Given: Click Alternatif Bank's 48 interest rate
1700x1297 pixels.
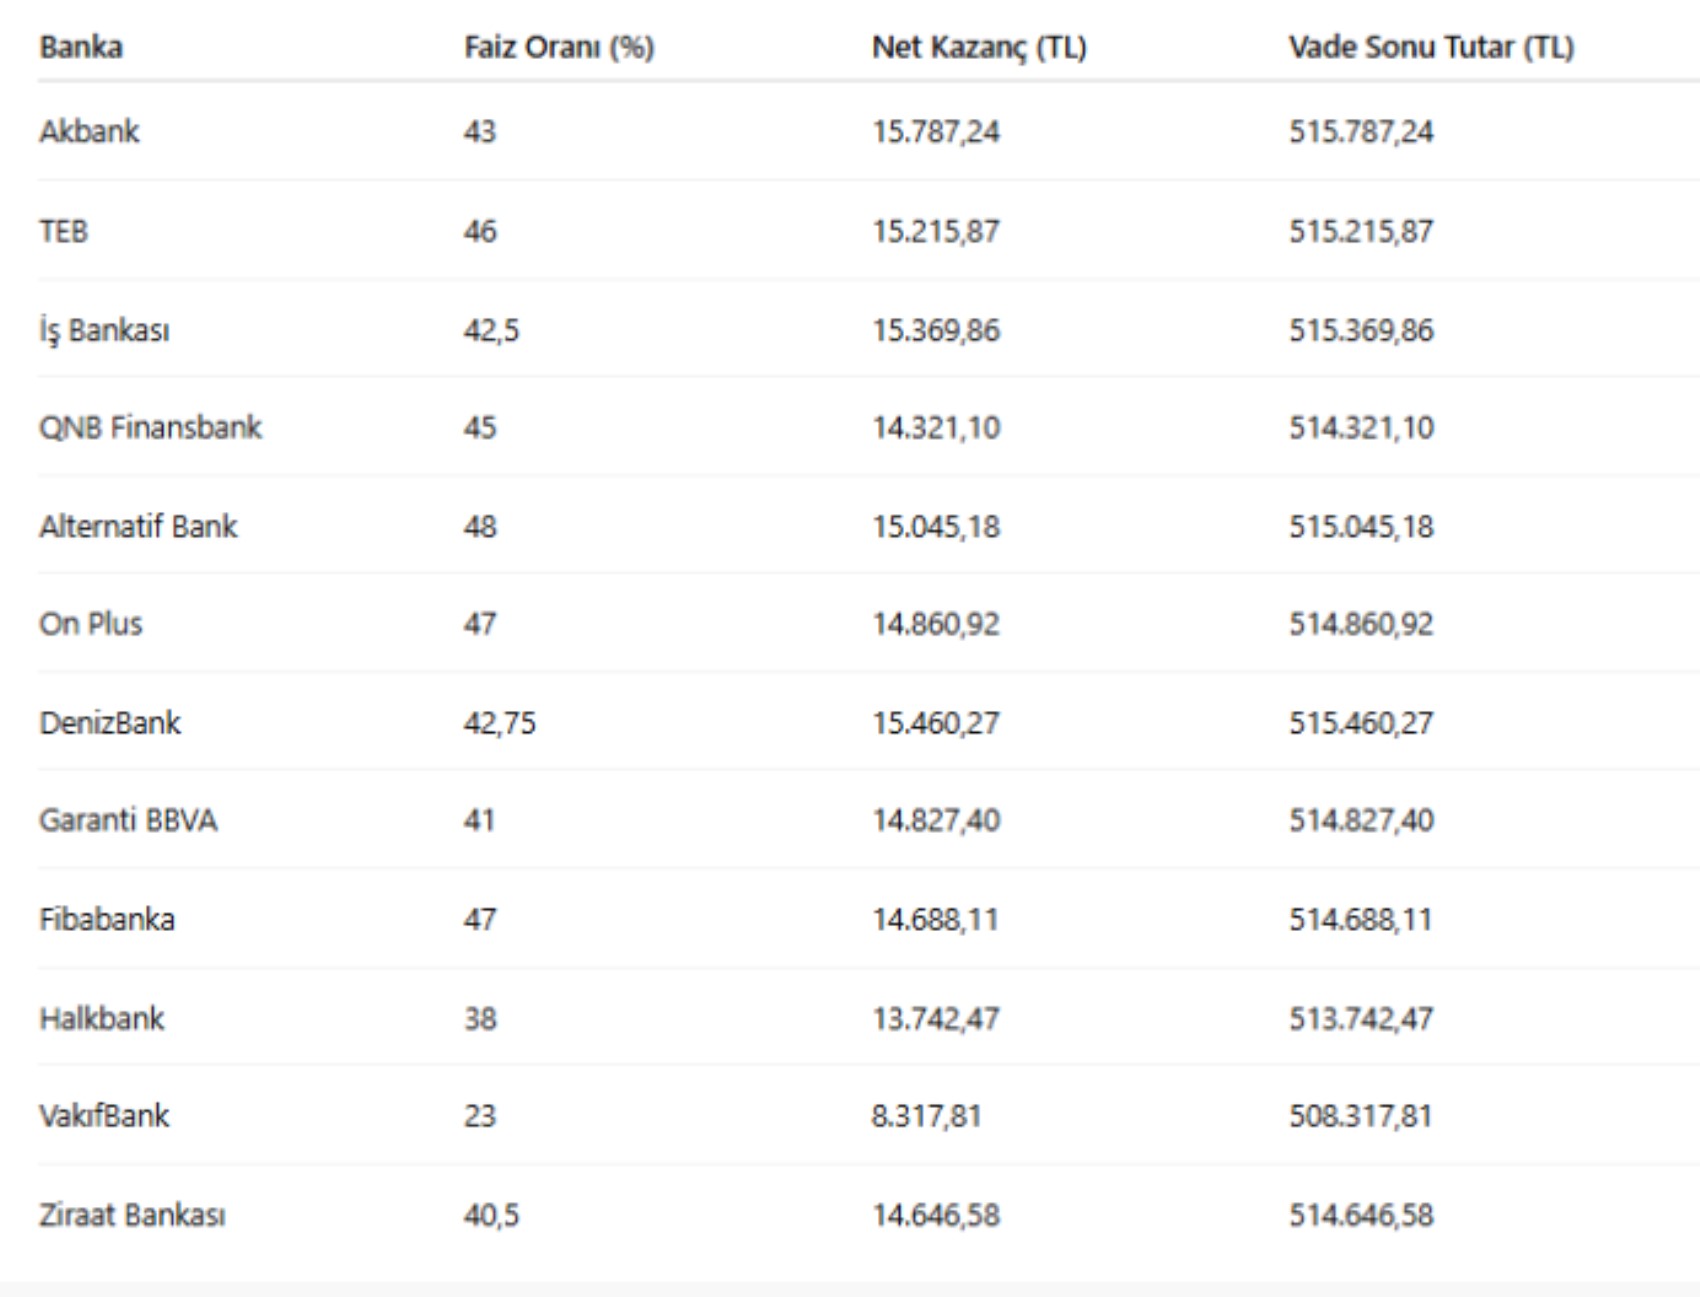Looking at the screenshot, I should tap(480, 526).
